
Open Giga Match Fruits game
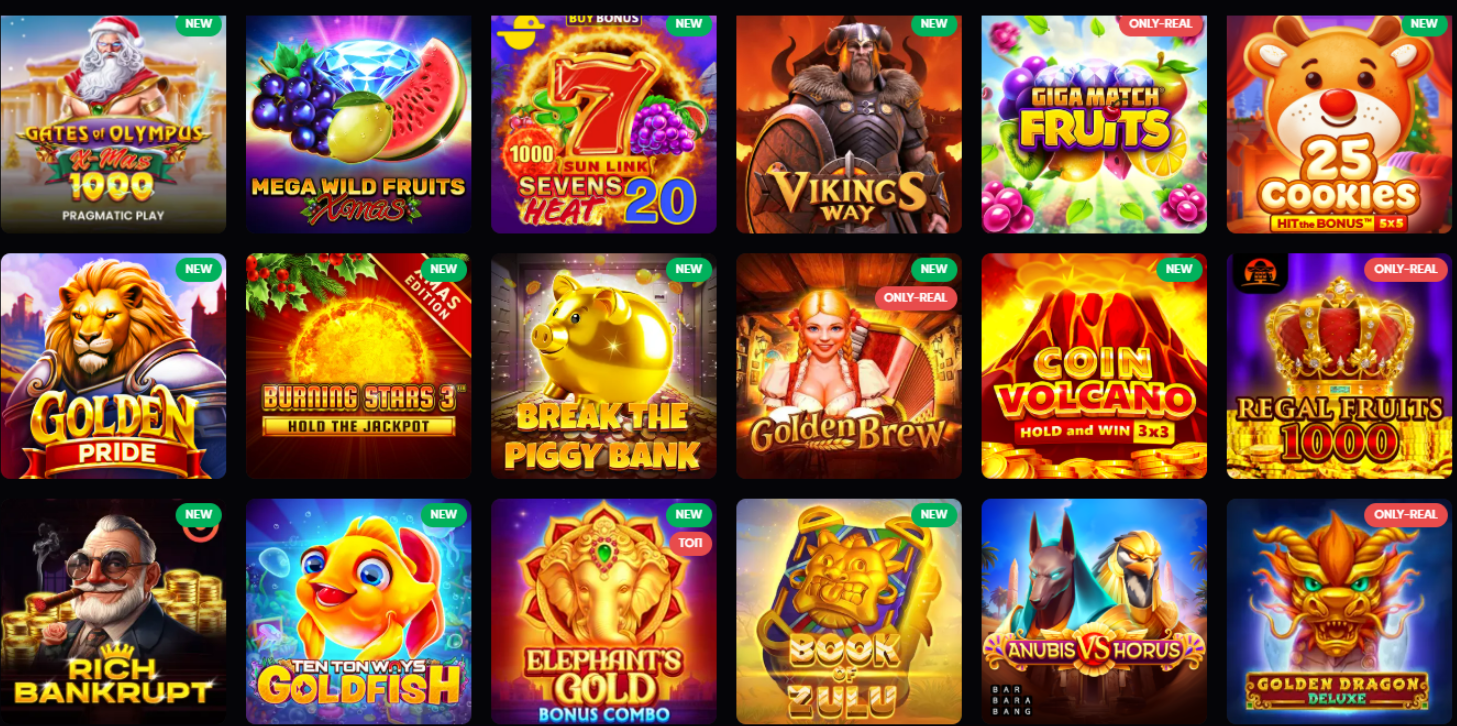pyautogui.click(x=1094, y=124)
